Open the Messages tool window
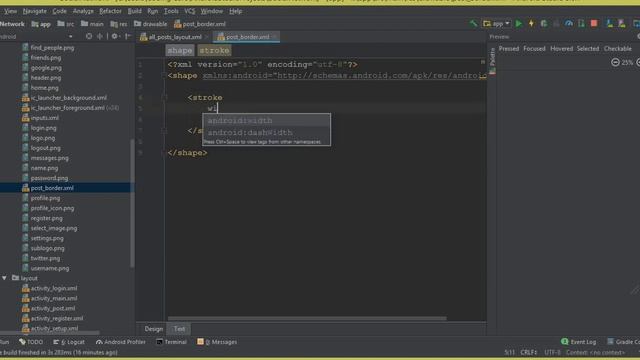This screenshot has width=640, height=360. coord(217,342)
